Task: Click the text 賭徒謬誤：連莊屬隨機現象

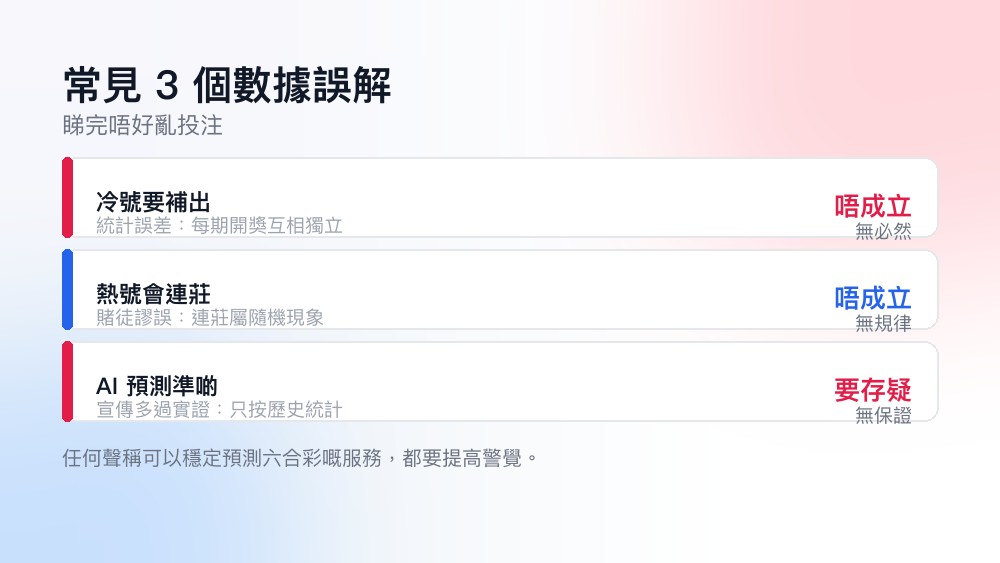Action: click(x=210, y=317)
